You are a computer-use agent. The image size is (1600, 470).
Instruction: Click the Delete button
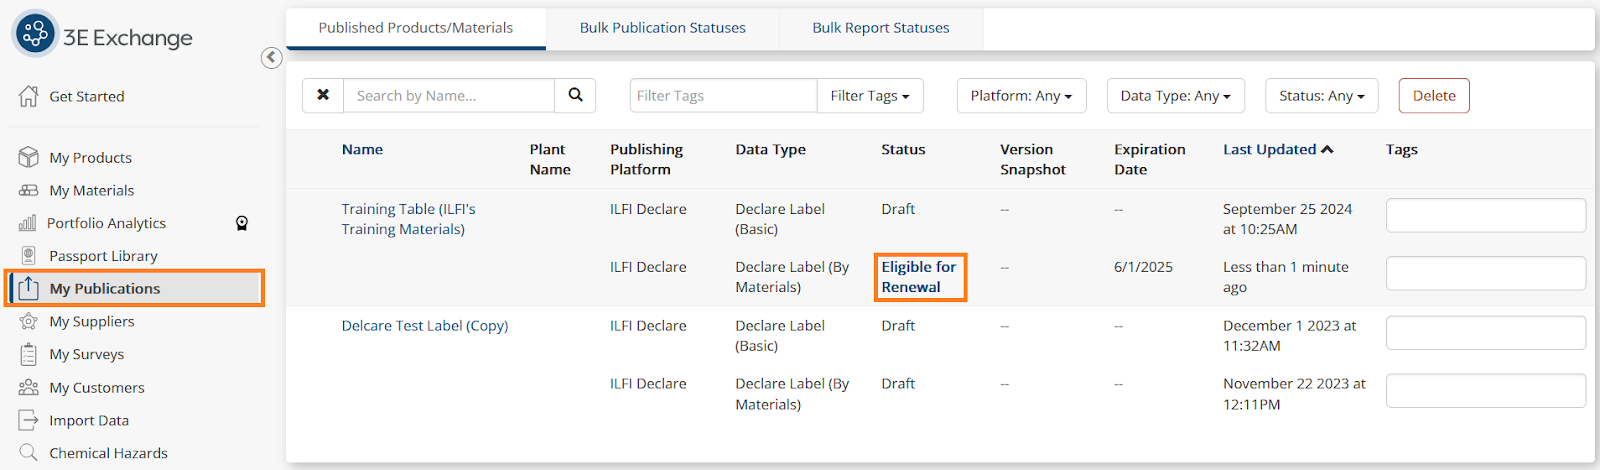[x=1434, y=95]
